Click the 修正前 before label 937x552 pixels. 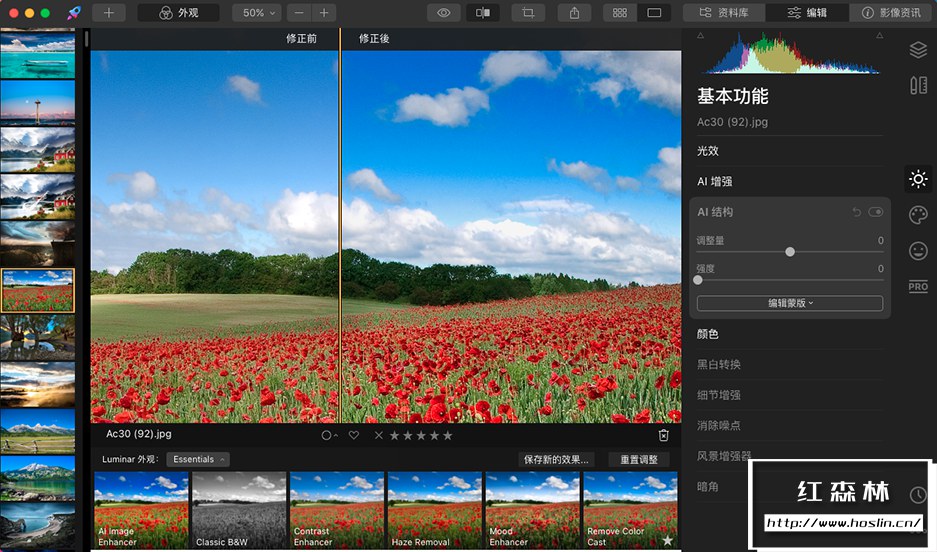tap(301, 39)
